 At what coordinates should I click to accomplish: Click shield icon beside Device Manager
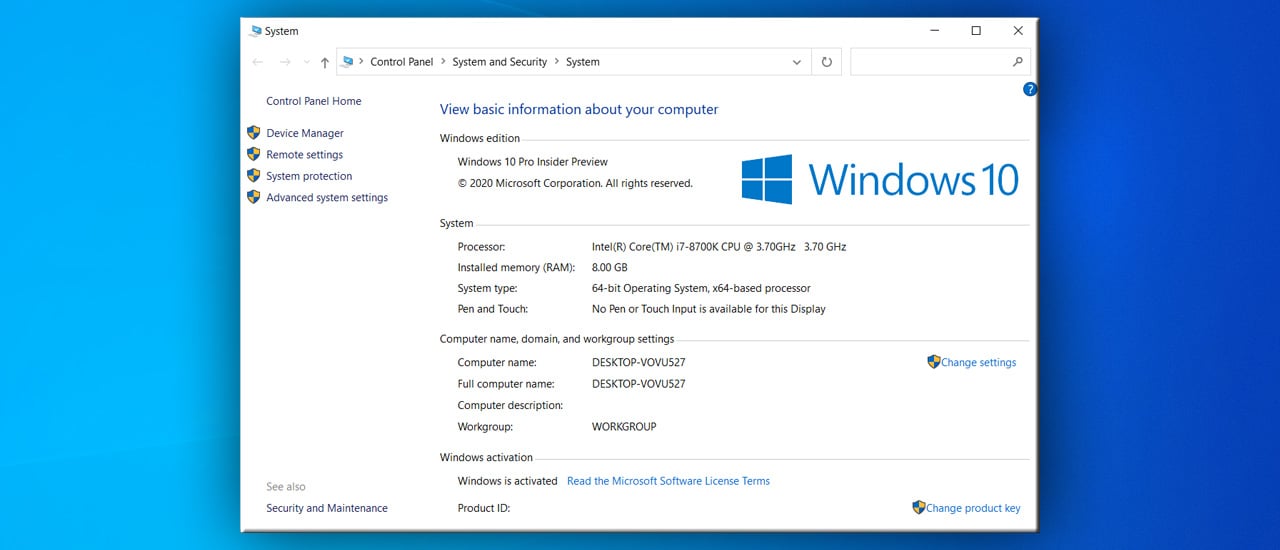pos(254,132)
